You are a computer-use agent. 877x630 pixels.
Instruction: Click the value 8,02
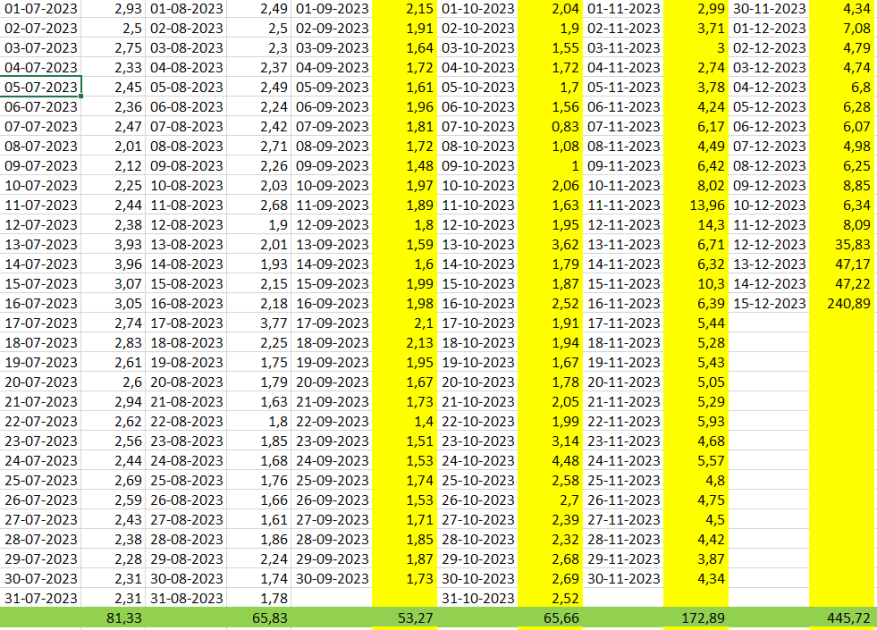point(711,186)
